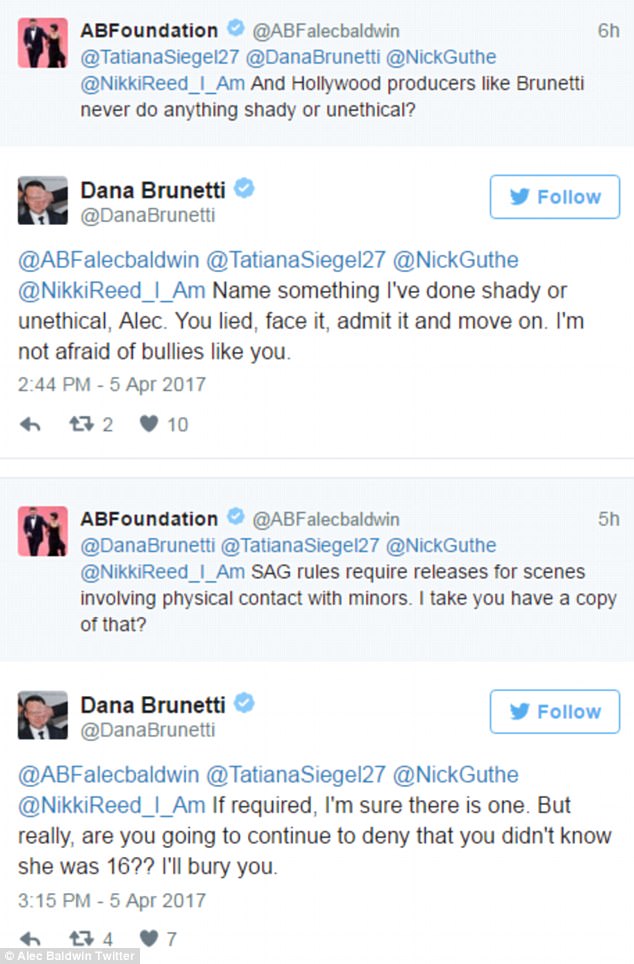This screenshot has width=634, height=964.
Task: Like the tweet with 10 likes
Action: point(149,424)
